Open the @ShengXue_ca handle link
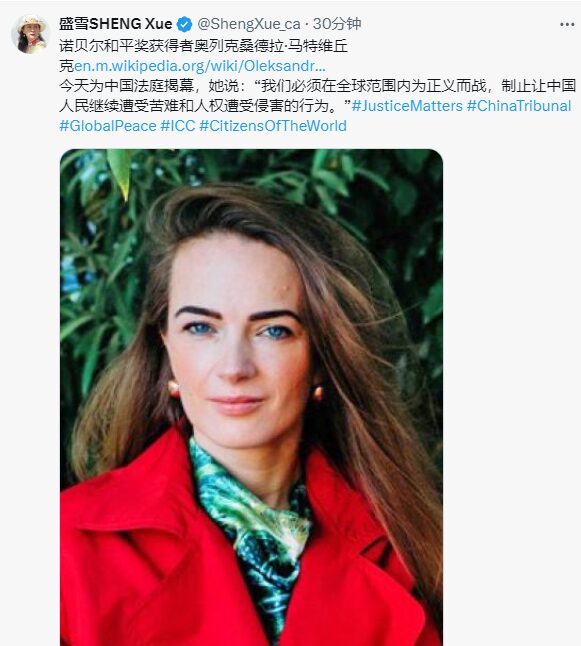 click(249, 24)
